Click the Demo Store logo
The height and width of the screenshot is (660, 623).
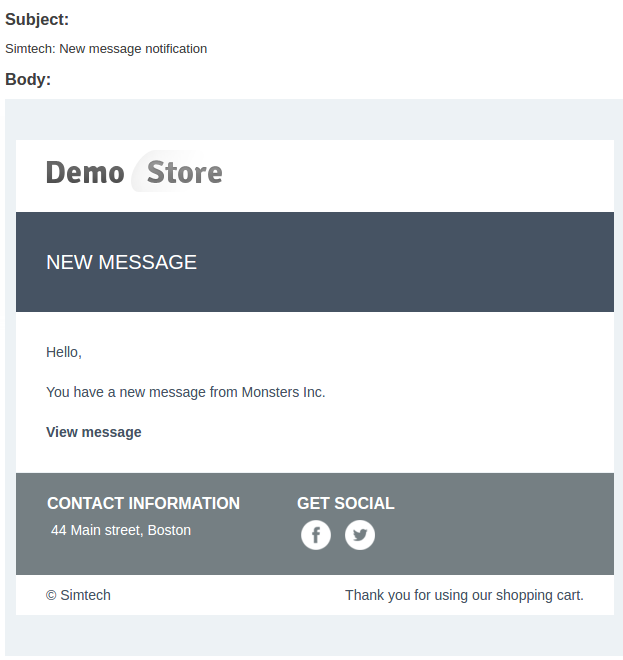point(134,172)
